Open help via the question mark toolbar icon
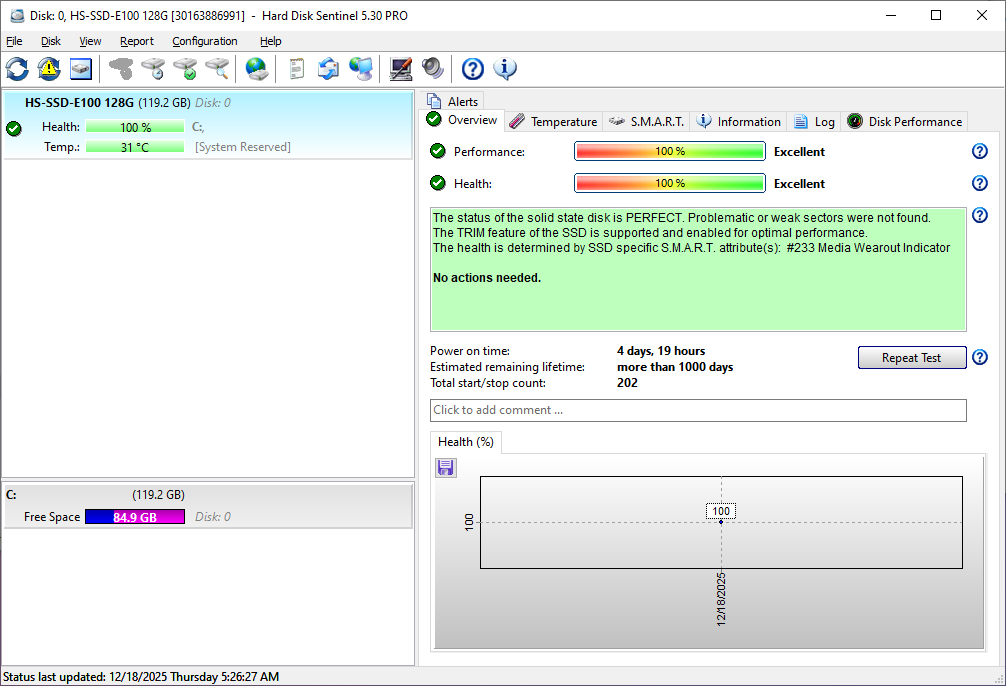1006x686 pixels. 473,69
